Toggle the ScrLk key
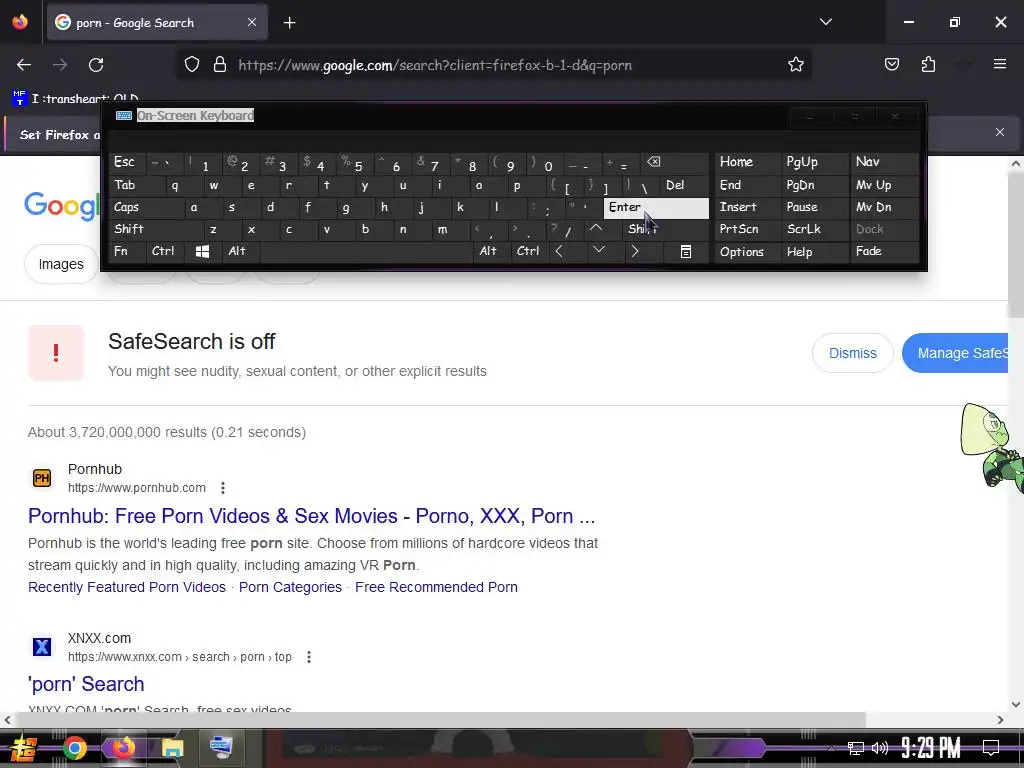Viewport: 1024px width, 768px height. pyautogui.click(x=814, y=229)
